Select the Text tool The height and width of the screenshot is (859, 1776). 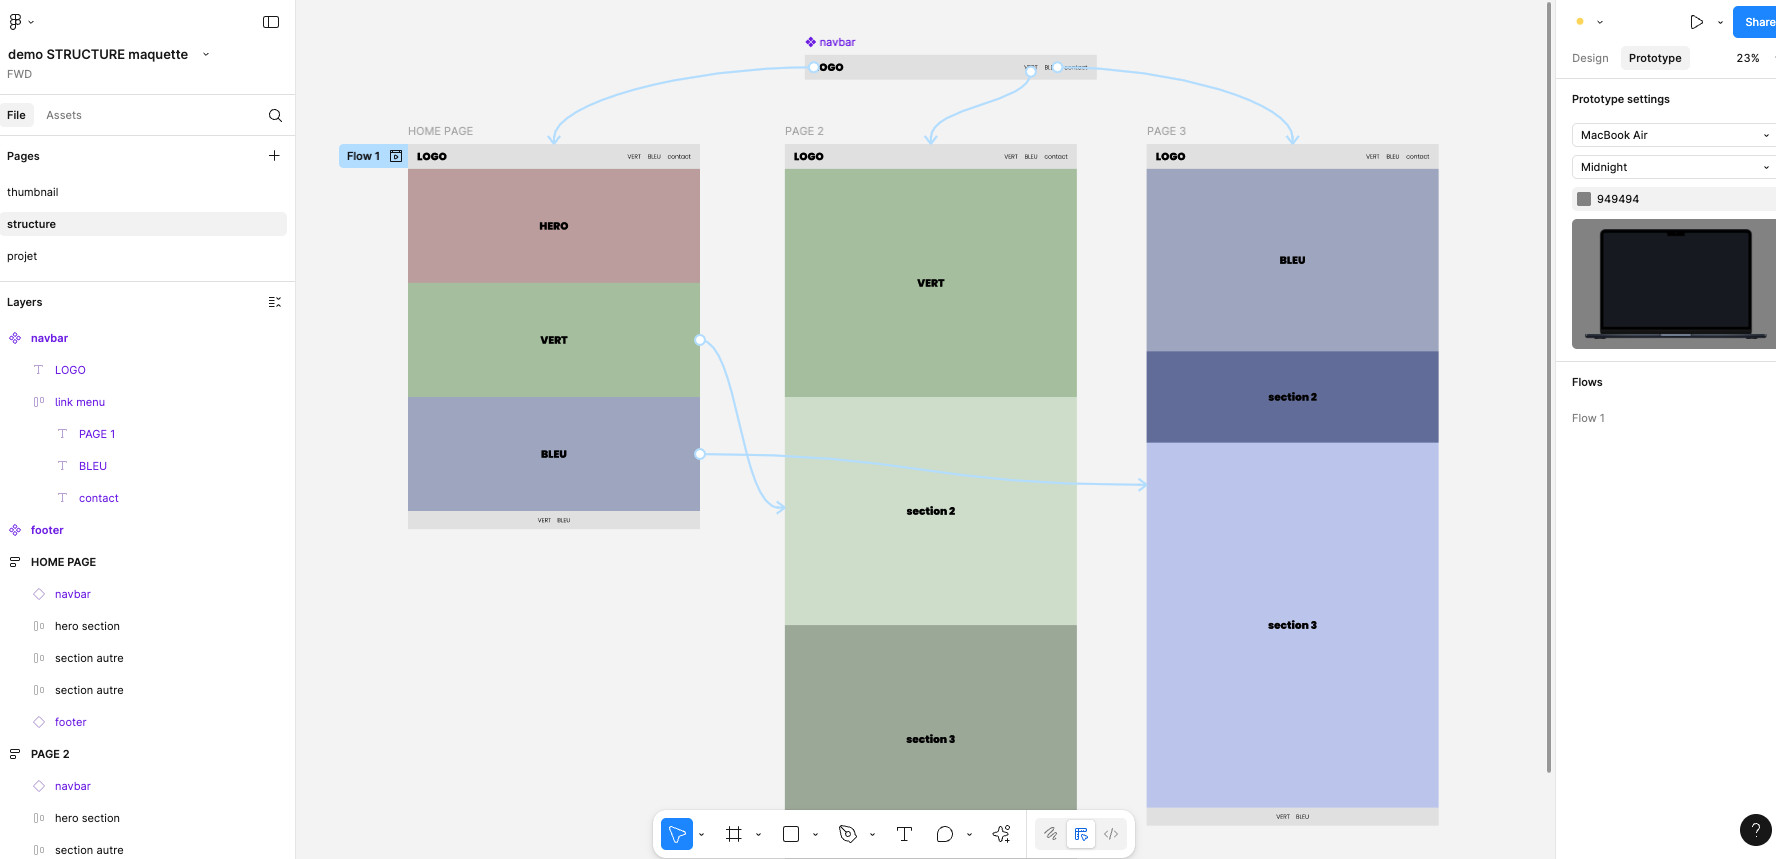[904, 834]
